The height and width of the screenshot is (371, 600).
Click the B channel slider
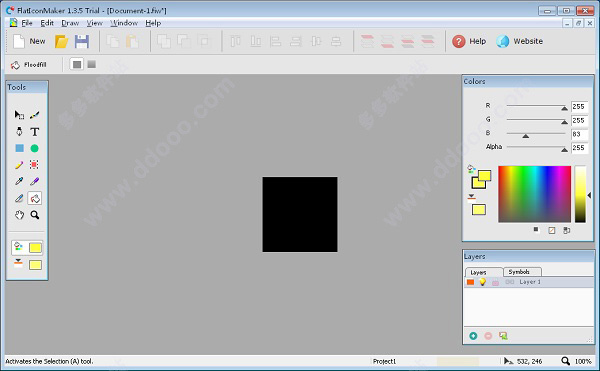(536, 134)
